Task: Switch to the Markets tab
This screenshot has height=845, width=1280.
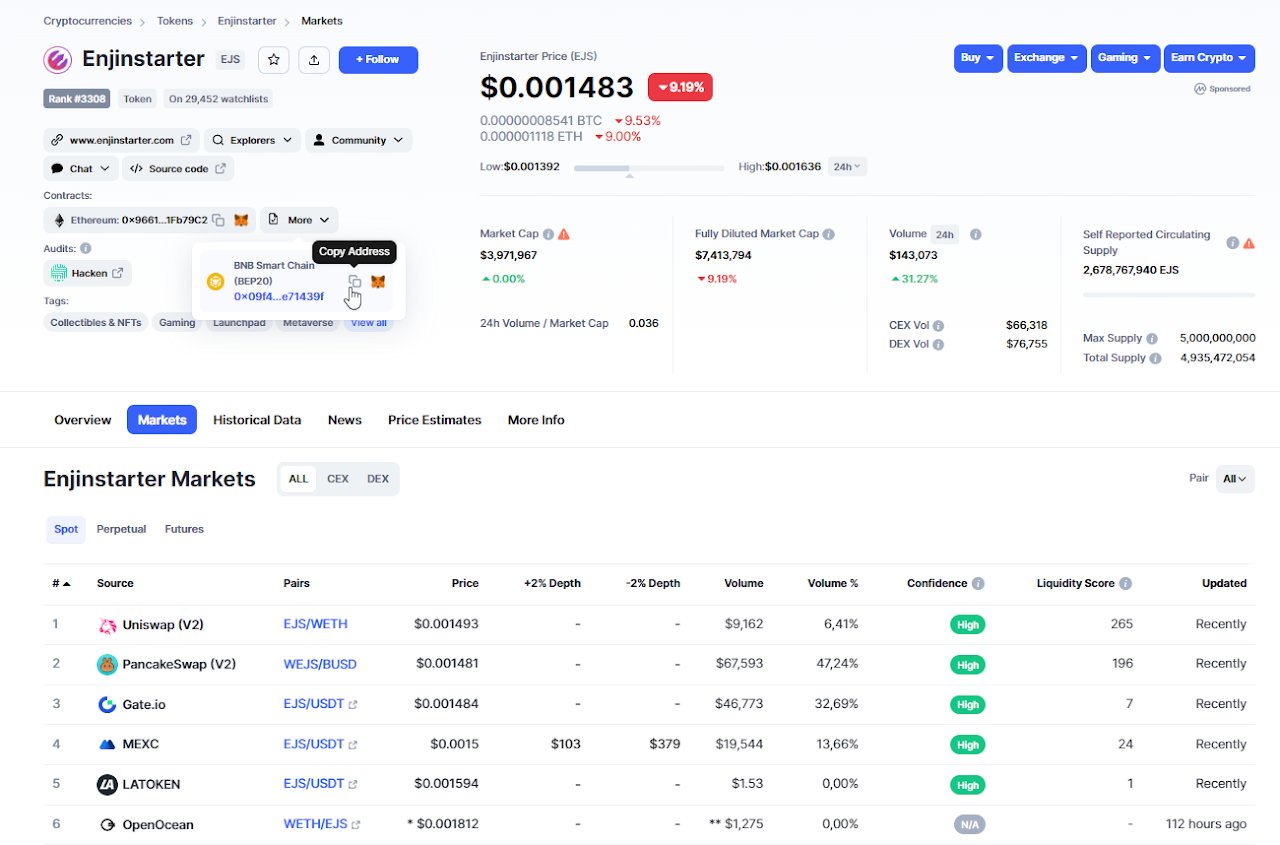Action: coord(162,420)
